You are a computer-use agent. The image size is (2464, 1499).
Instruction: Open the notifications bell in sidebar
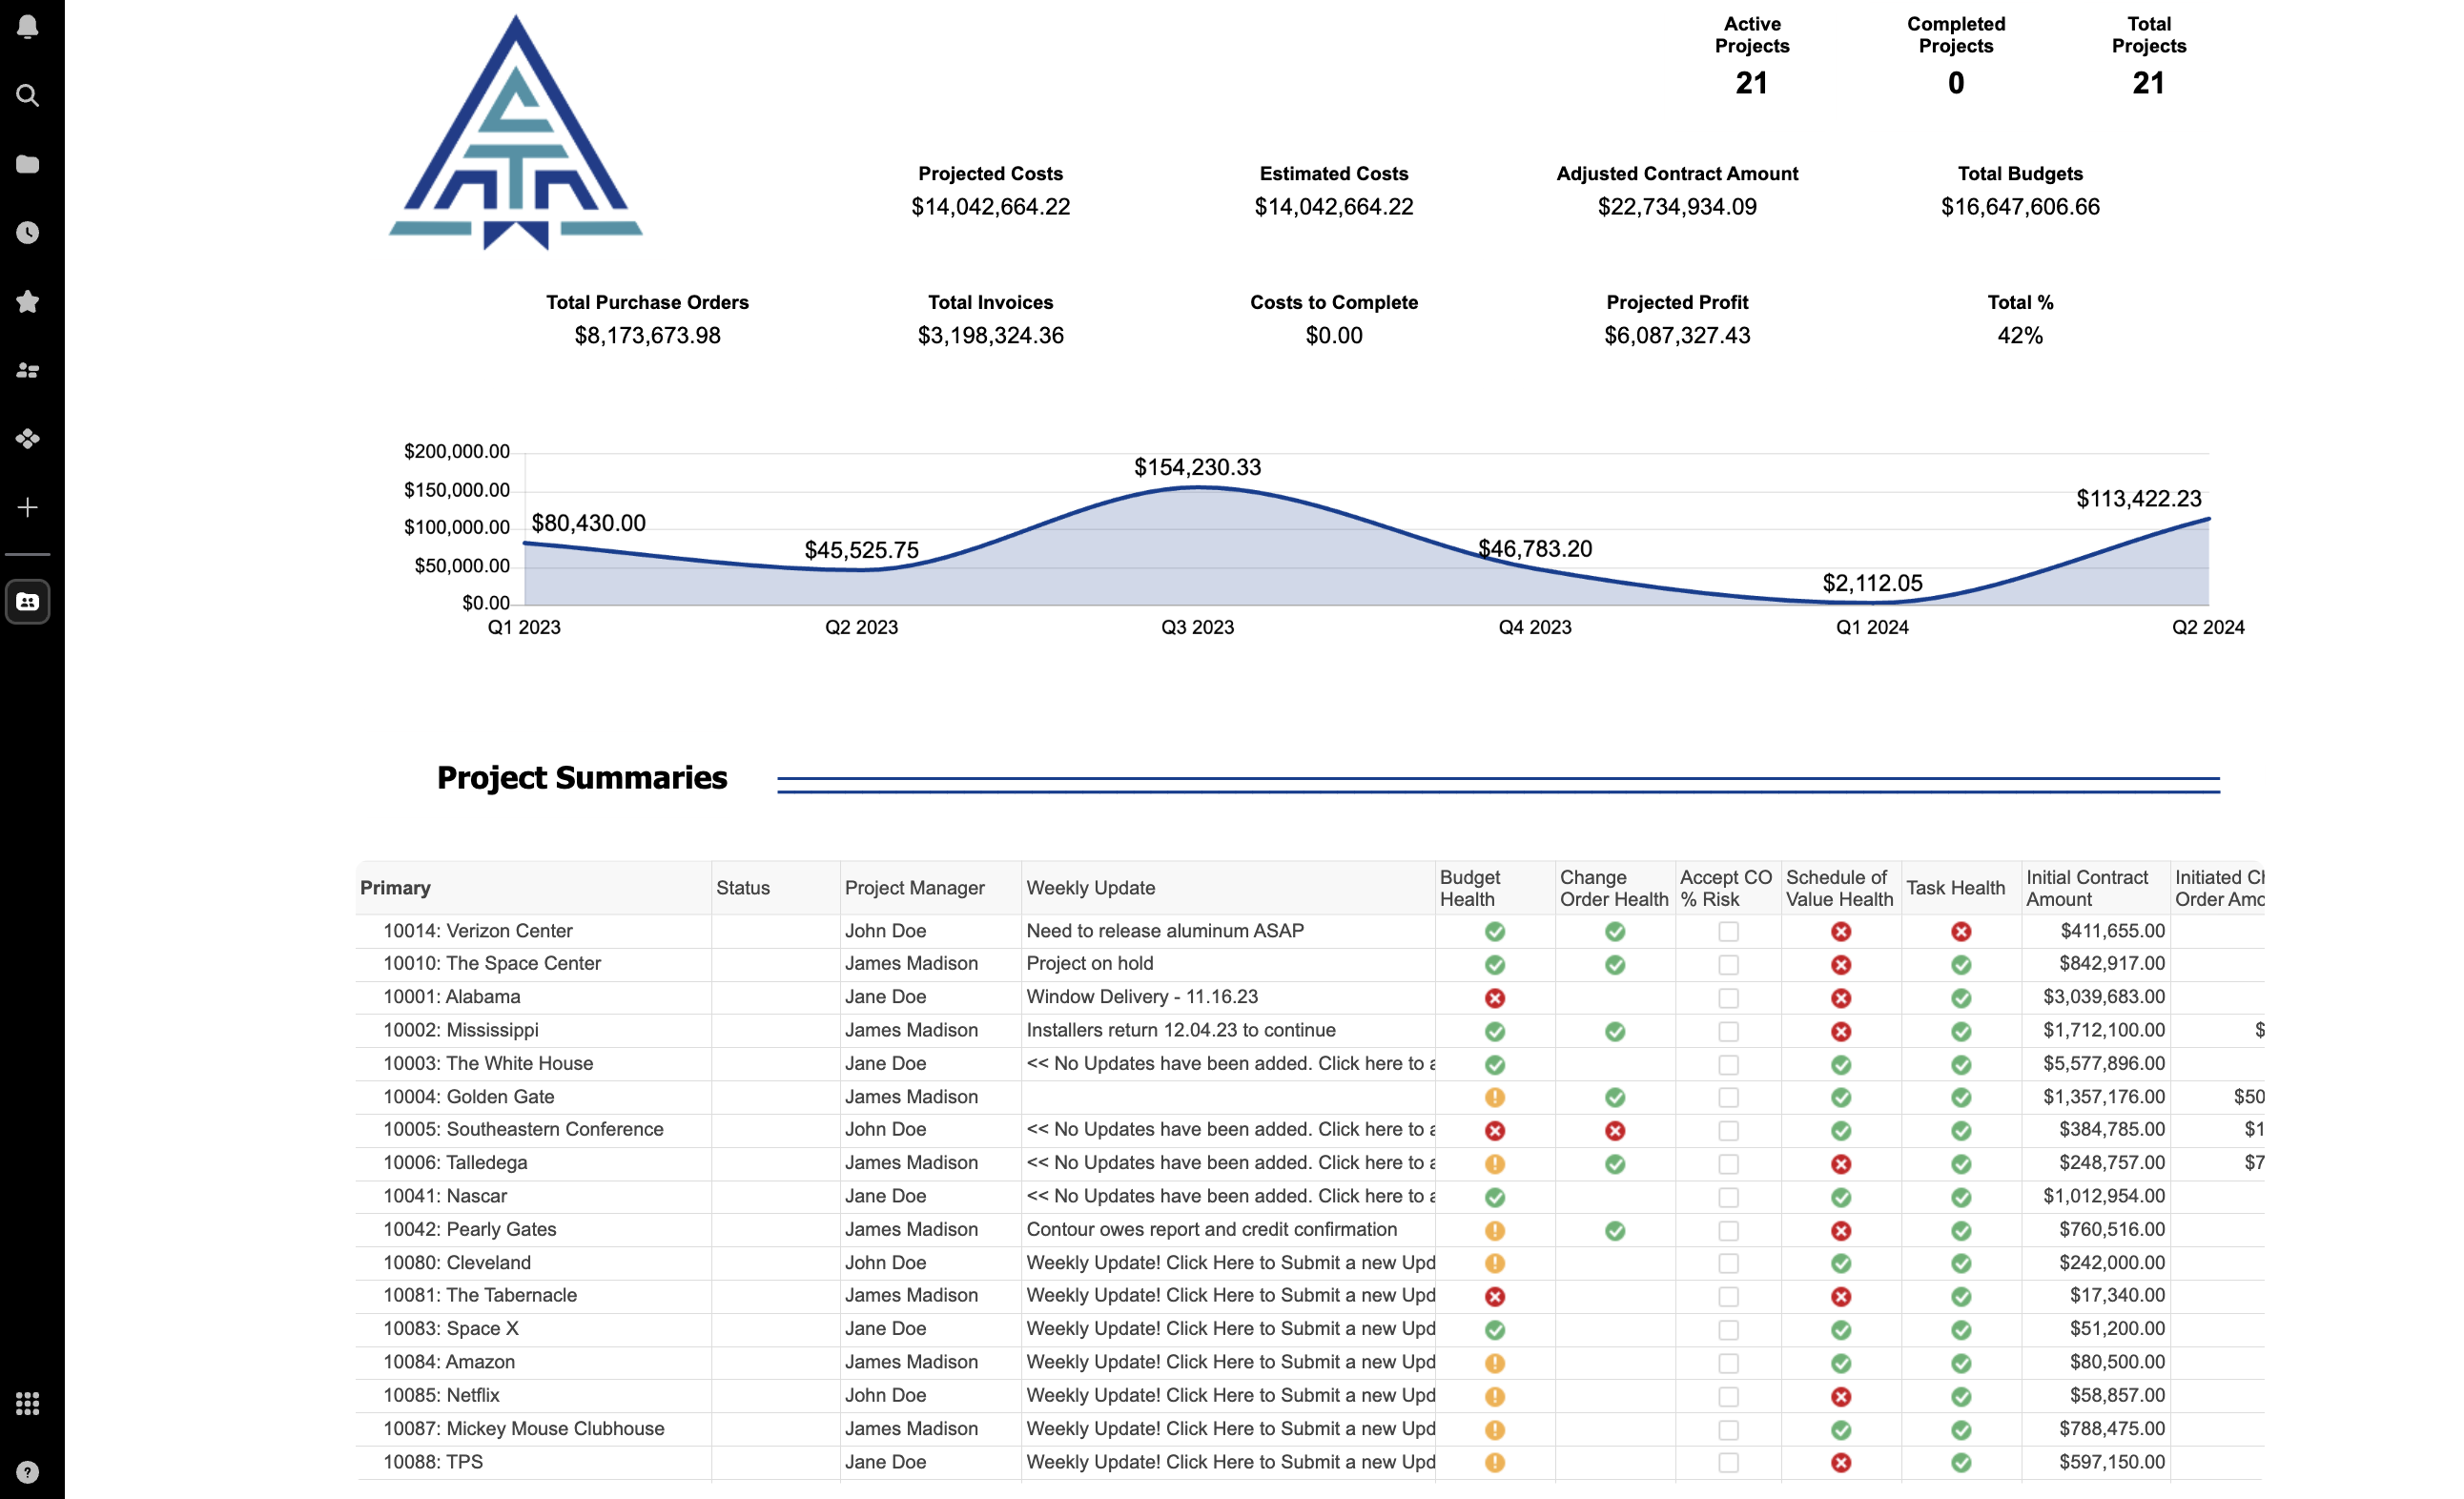point(28,26)
